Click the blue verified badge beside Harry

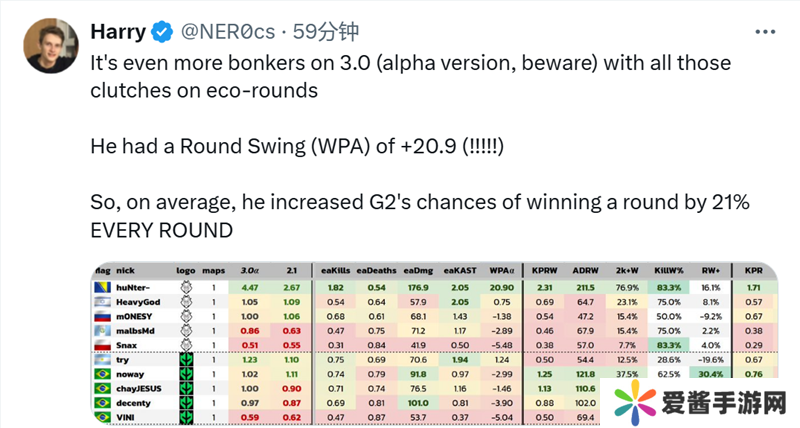click(x=163, y=34)
